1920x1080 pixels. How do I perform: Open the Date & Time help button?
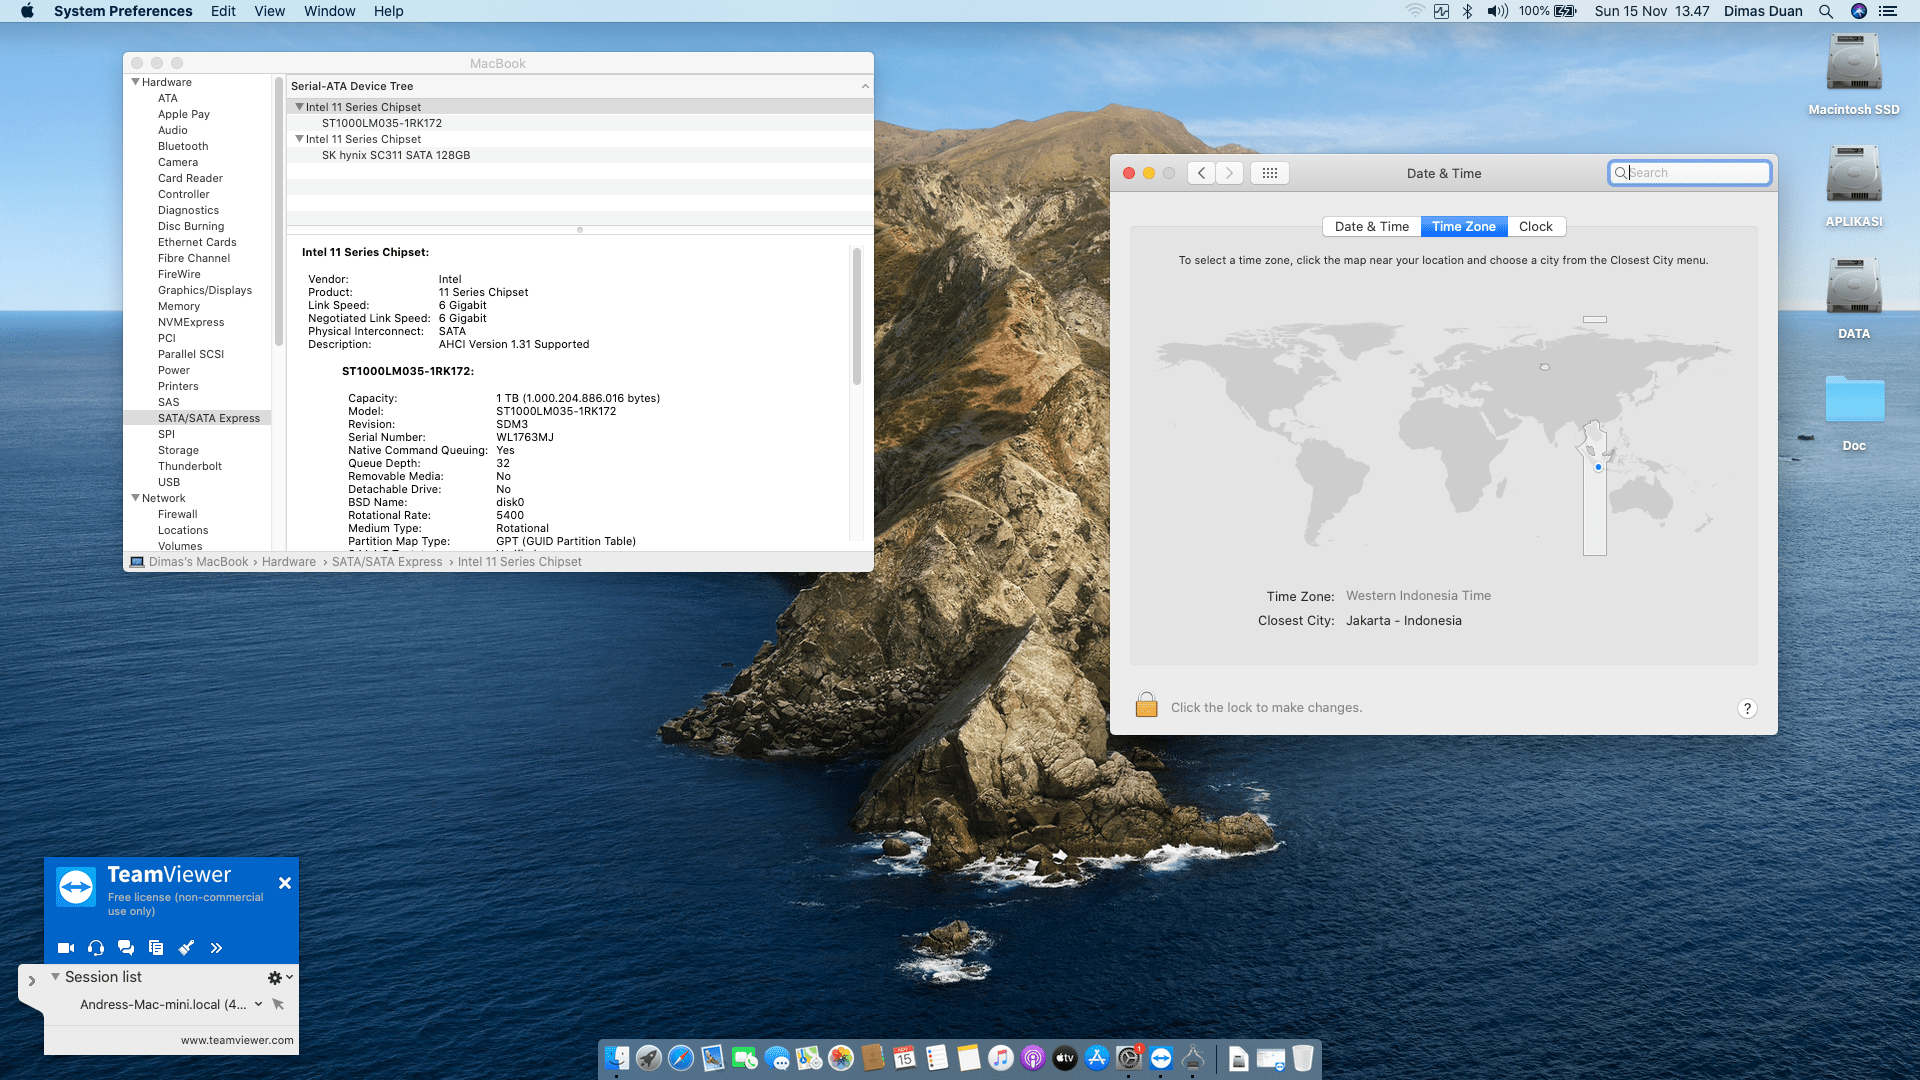click(x=1747, y=709)
